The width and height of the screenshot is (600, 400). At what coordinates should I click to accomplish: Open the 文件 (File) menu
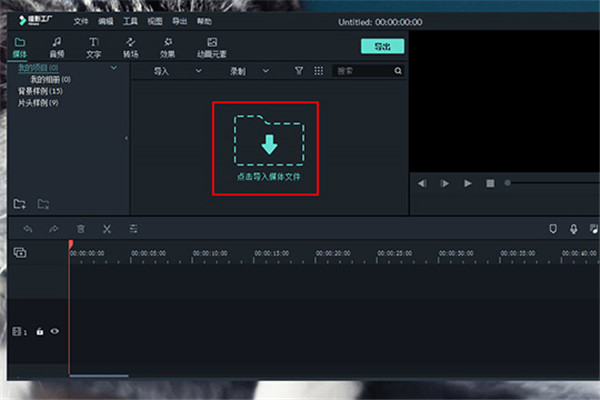coord(81,20)
